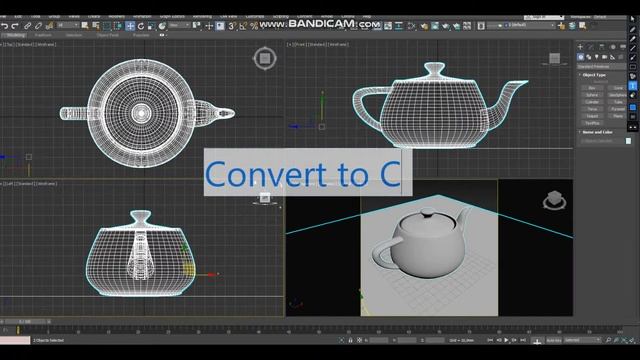
Task: Click Use Pivot Point Center icon
Action: (197, 26)
